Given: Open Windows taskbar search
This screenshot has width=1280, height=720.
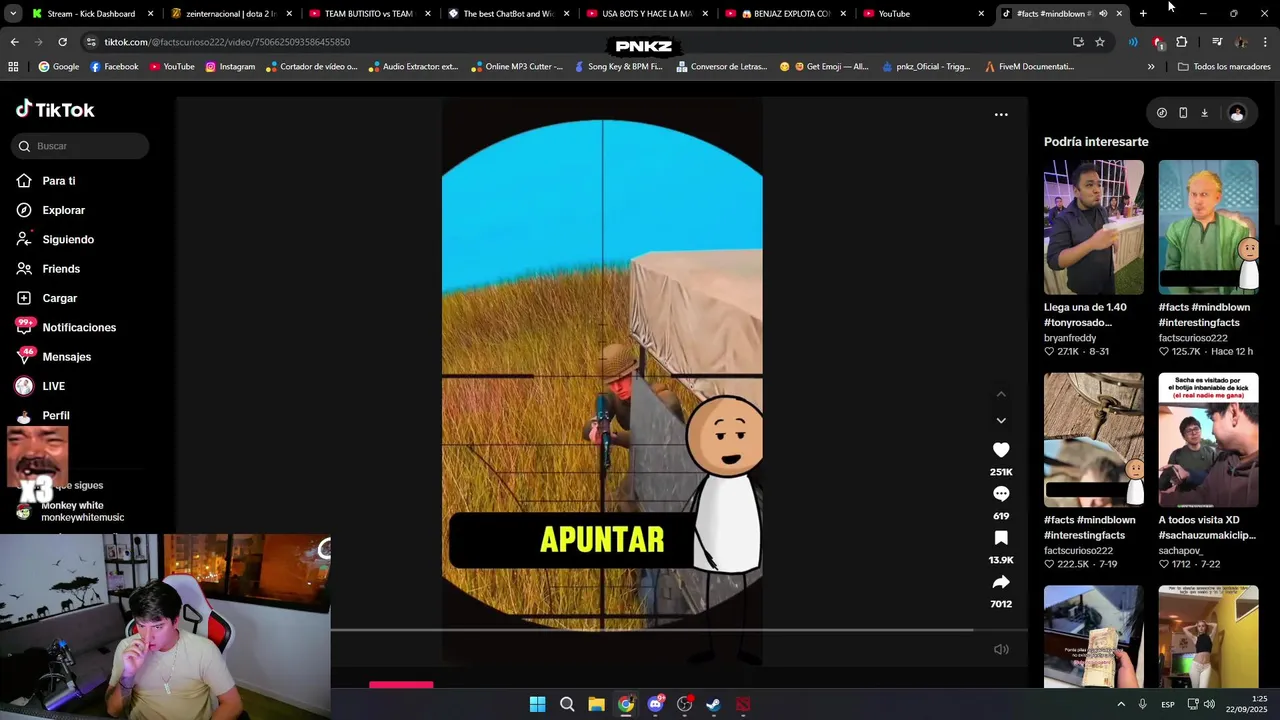Looking at the screenshot, I should (567, 704).
